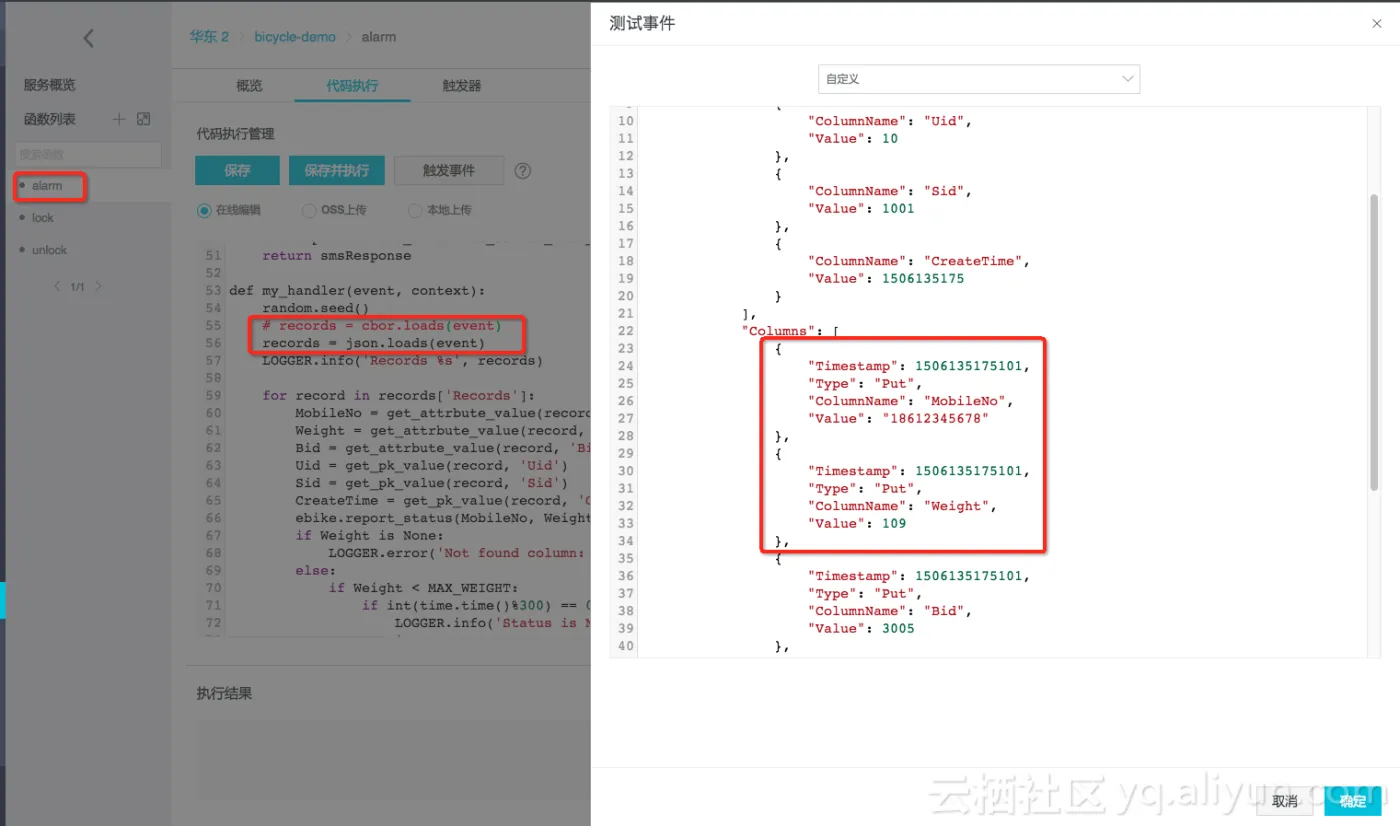Open the 自定义 event template dropdown

coord(979,79)
